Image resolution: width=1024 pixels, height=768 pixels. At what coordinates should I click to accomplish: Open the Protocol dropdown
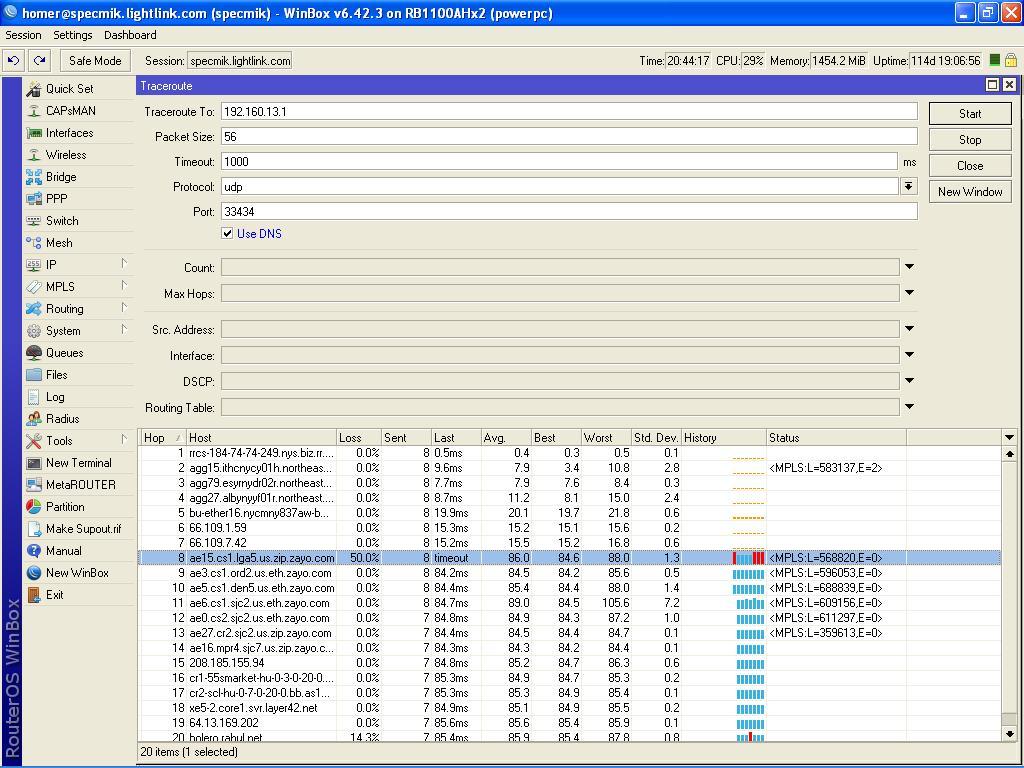[909, 186]
